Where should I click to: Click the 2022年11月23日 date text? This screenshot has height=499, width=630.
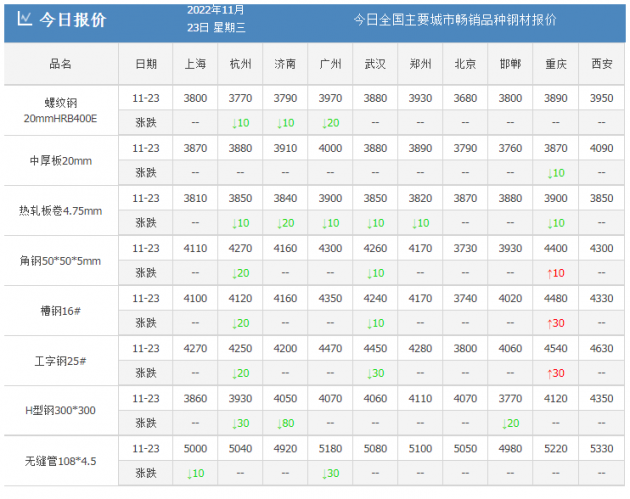coord(215,19)
